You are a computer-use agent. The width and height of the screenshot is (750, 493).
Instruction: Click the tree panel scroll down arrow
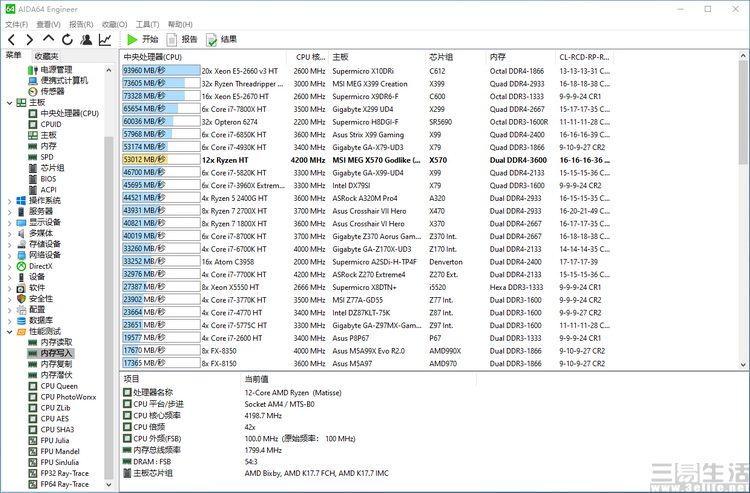(109, 484)
